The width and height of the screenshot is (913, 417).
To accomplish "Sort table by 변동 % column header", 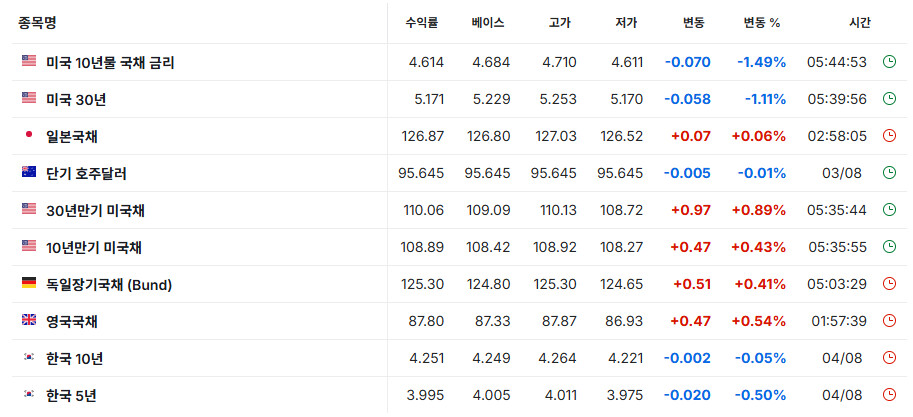I will tap(762, 23).
